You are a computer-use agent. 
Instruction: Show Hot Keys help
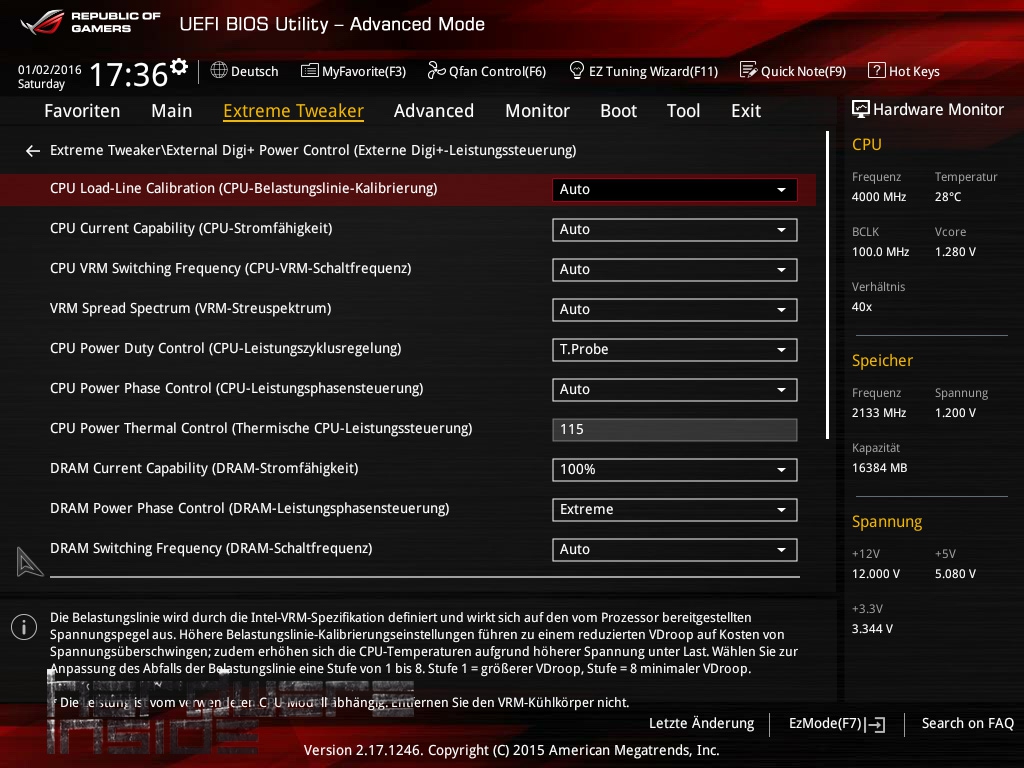pos(904,71)
